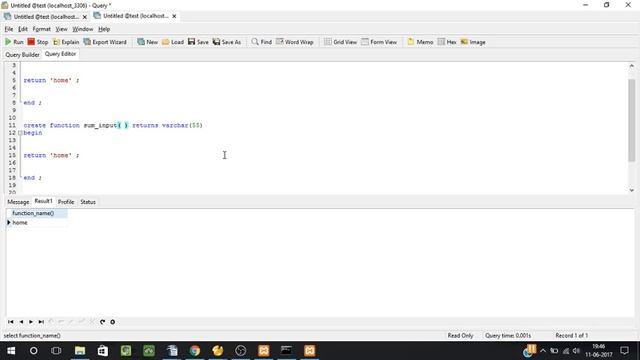Load a query file
Image resolution: width=640 pixels, height=360 pixels.
[173, 42]
